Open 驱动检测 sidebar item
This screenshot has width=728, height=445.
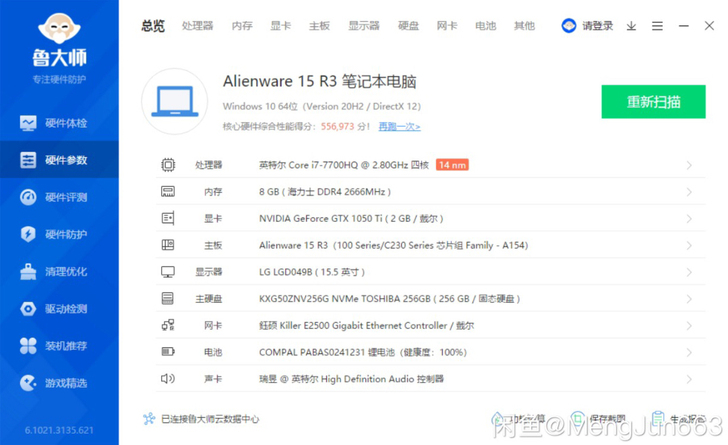[59, 308]
